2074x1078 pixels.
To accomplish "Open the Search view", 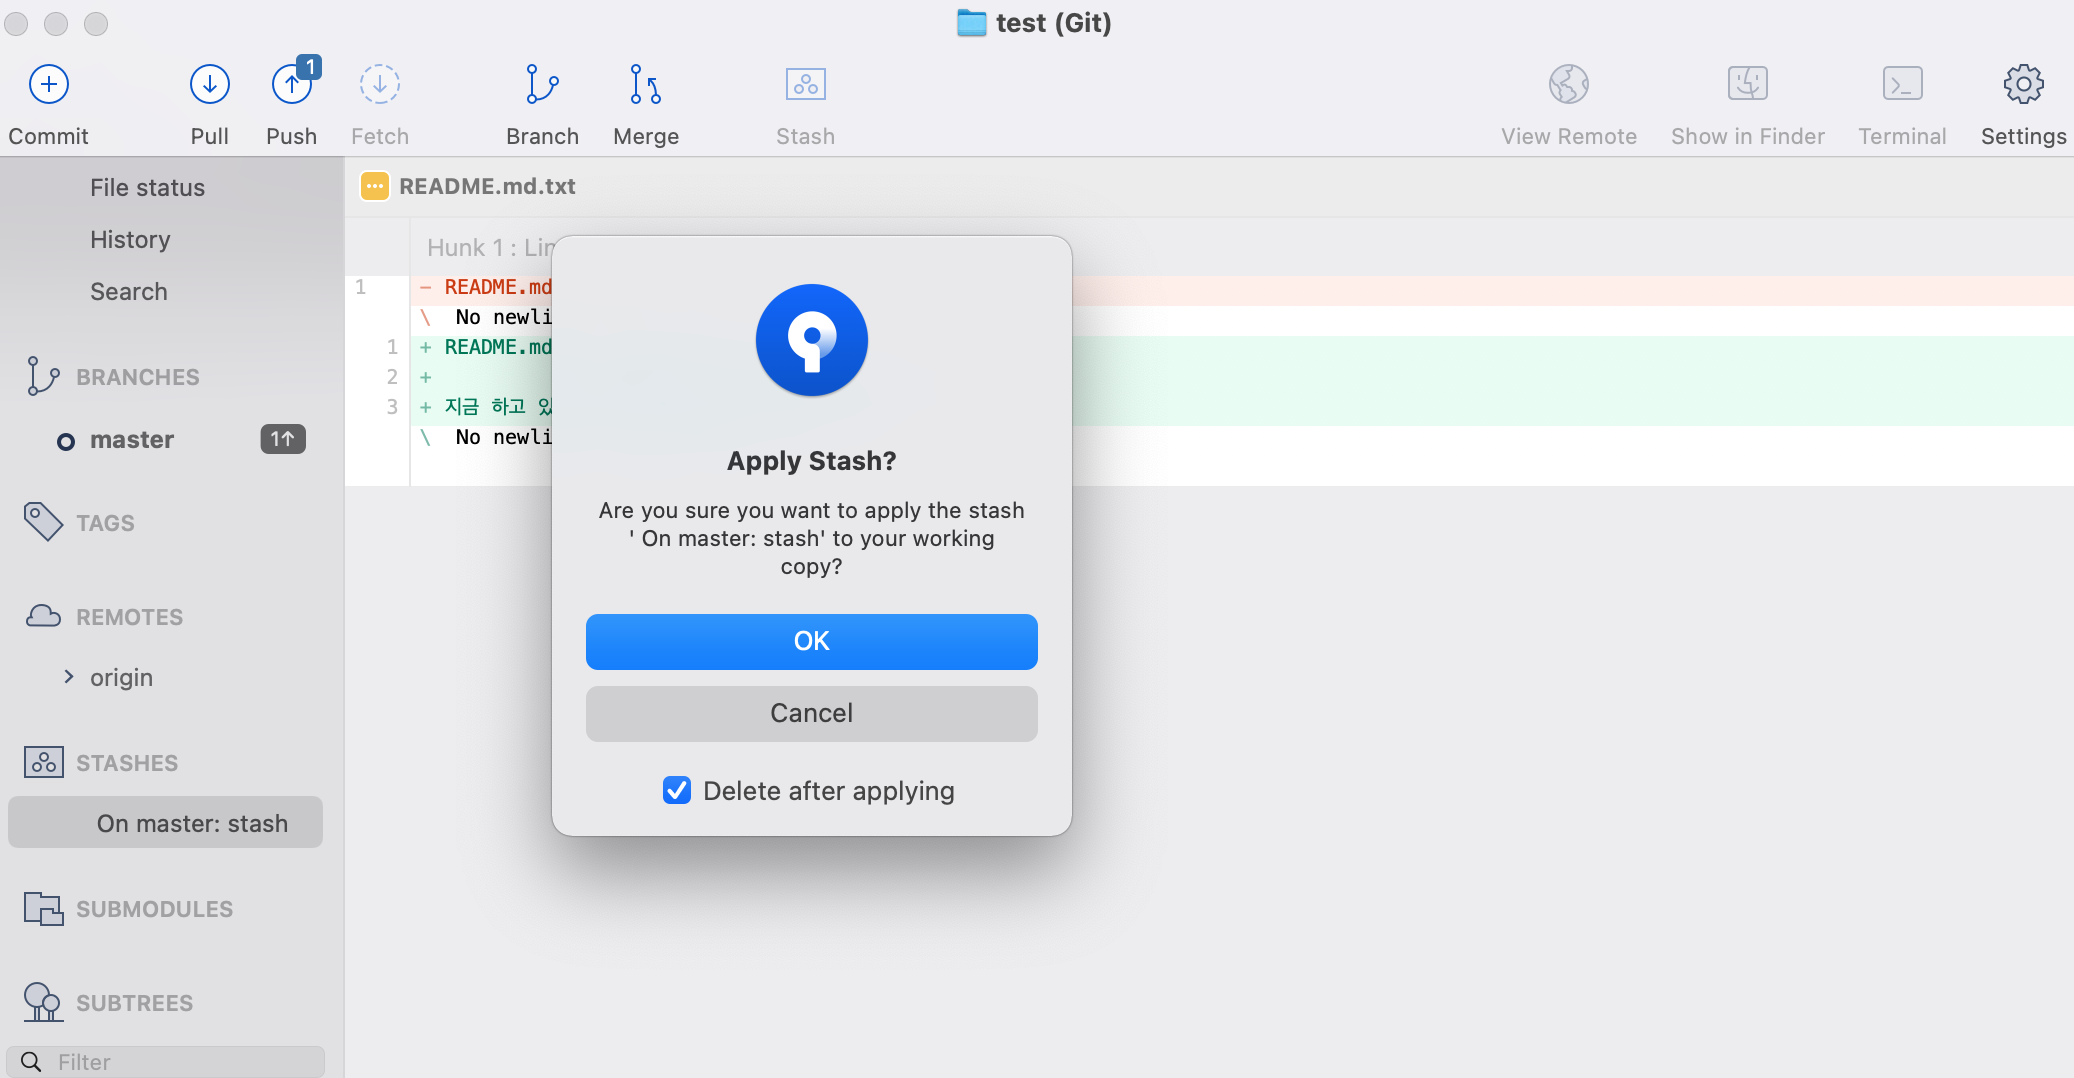I will (129, 291).
